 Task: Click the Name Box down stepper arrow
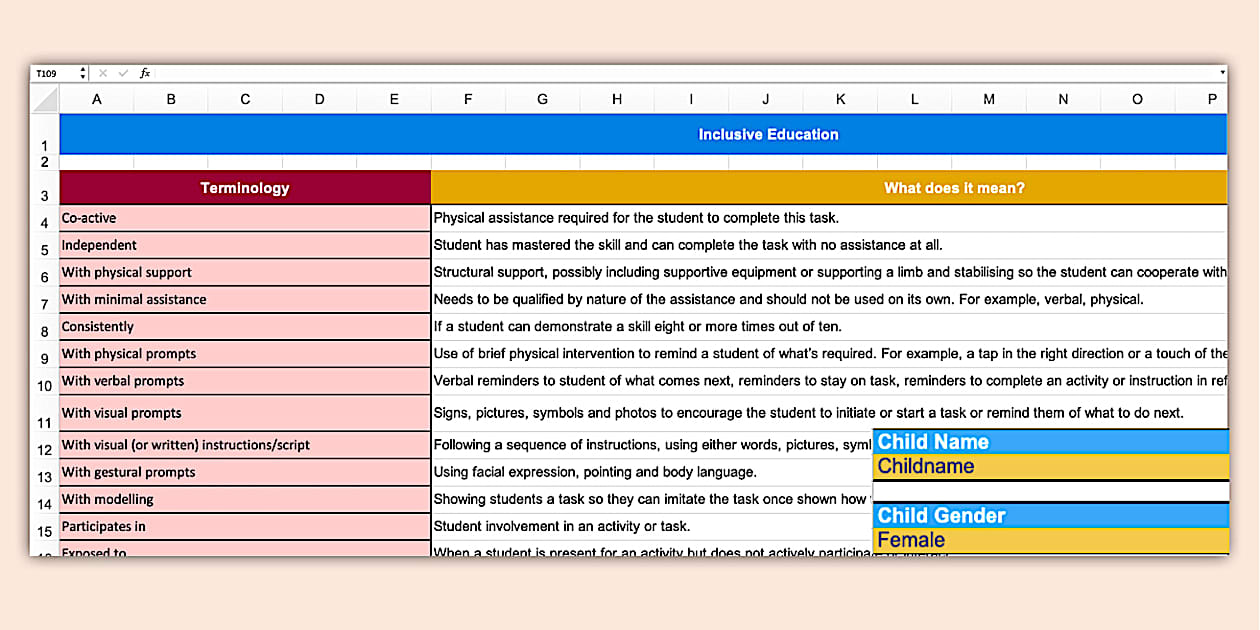(x=81, y=76)
